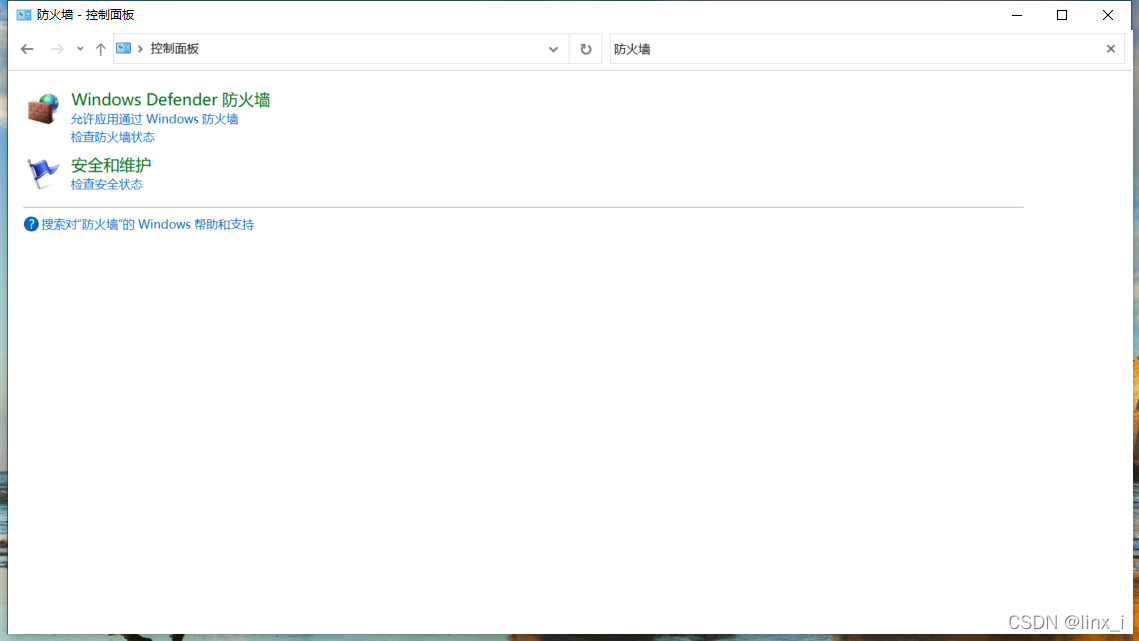1139x641 pixels.
Task: Click the blue help question mark icon
Action: tap(31, 225)
